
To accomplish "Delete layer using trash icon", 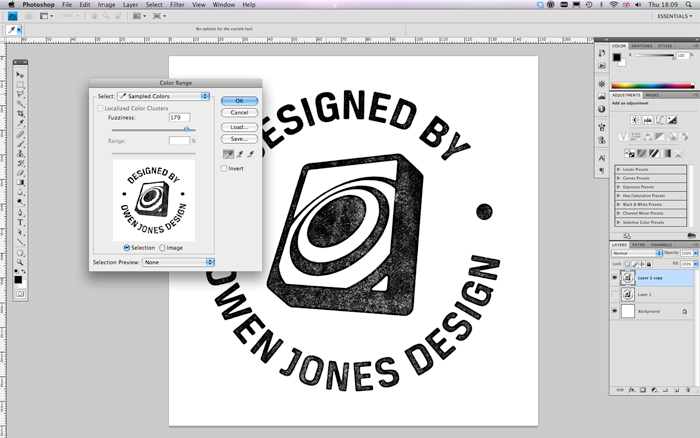I will (x=688, y=390).
